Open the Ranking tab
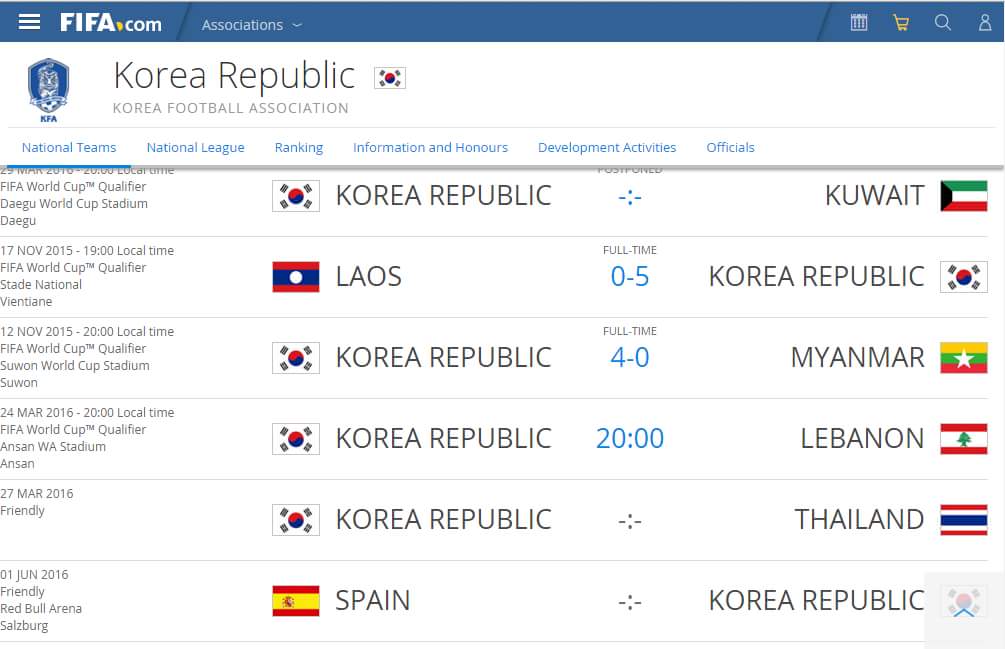The height and width of the screenshot is (649, 1005). (x=299, y=147)
